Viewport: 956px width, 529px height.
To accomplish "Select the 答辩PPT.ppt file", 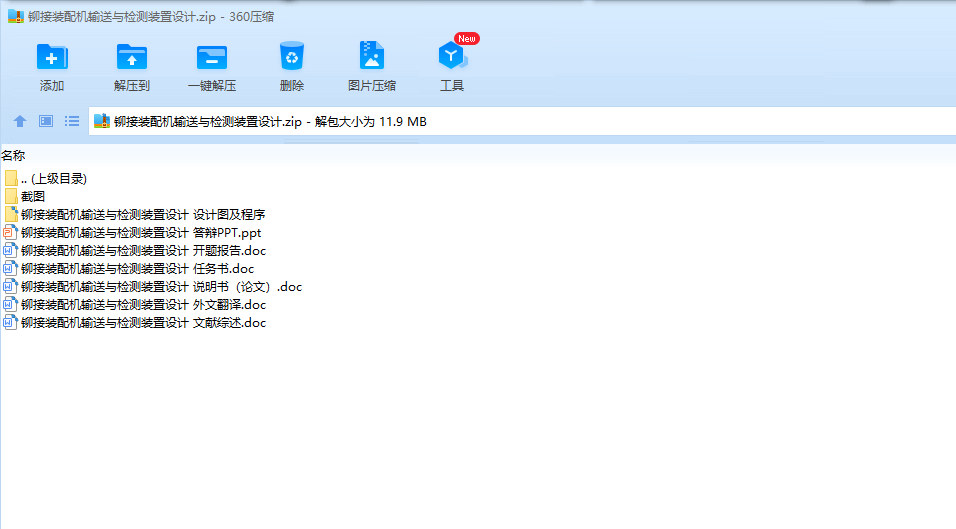I will tap(132, 232).
